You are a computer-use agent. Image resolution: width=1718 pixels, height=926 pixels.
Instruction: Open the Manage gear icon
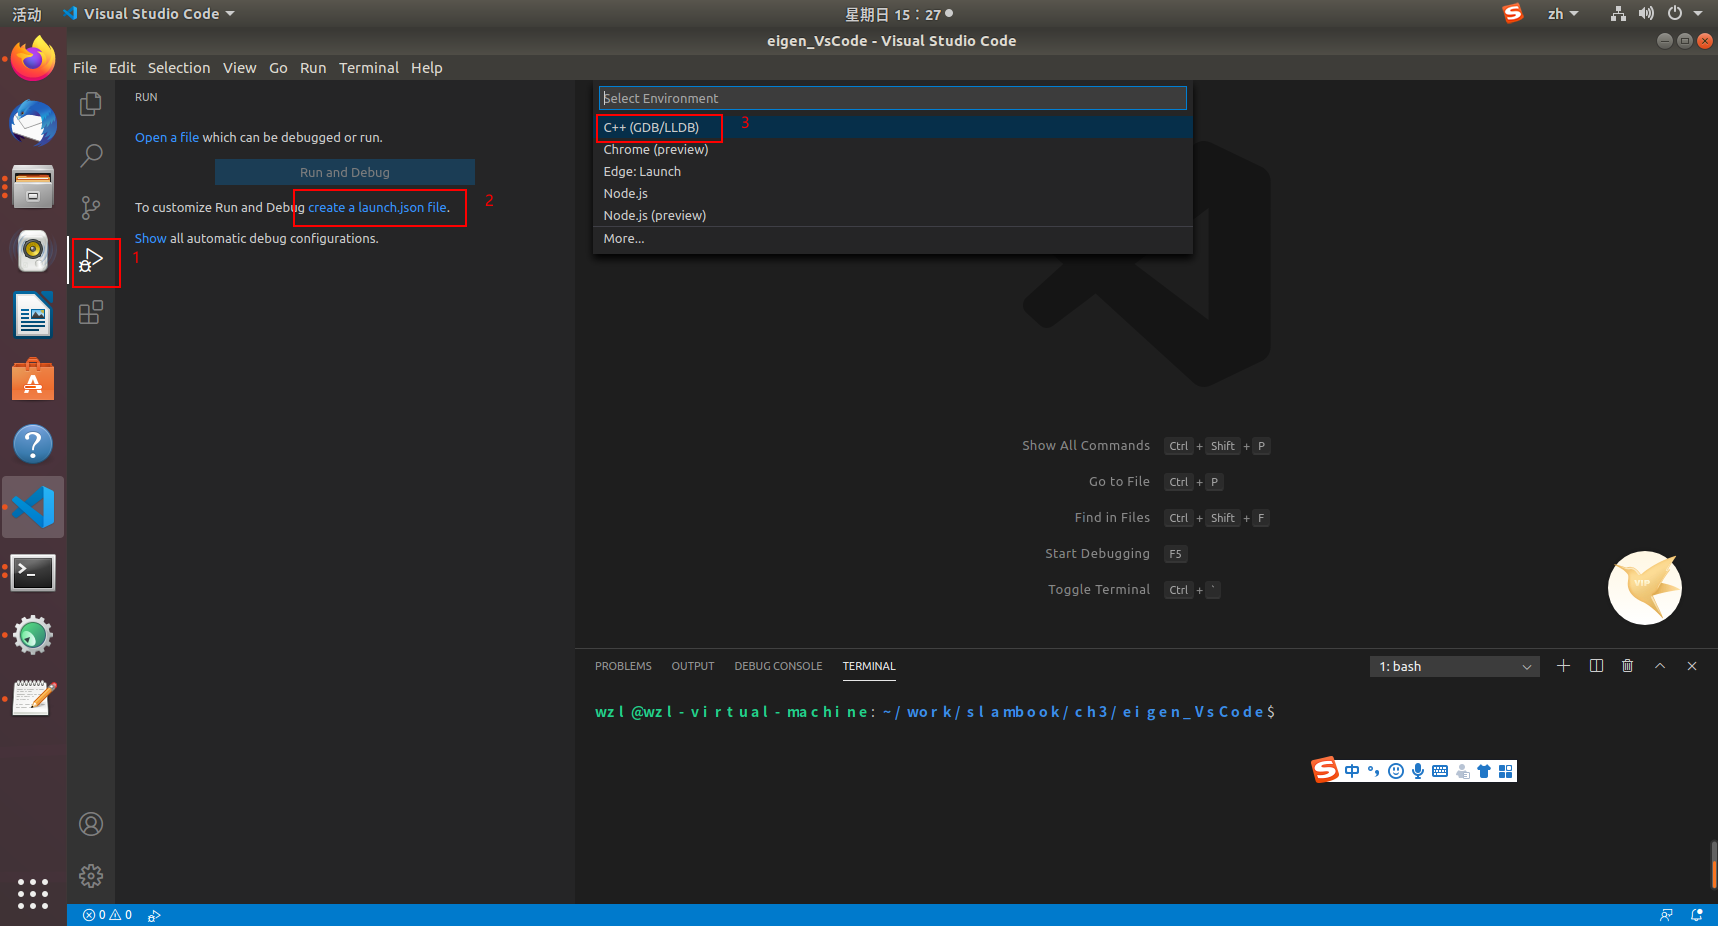91,876
